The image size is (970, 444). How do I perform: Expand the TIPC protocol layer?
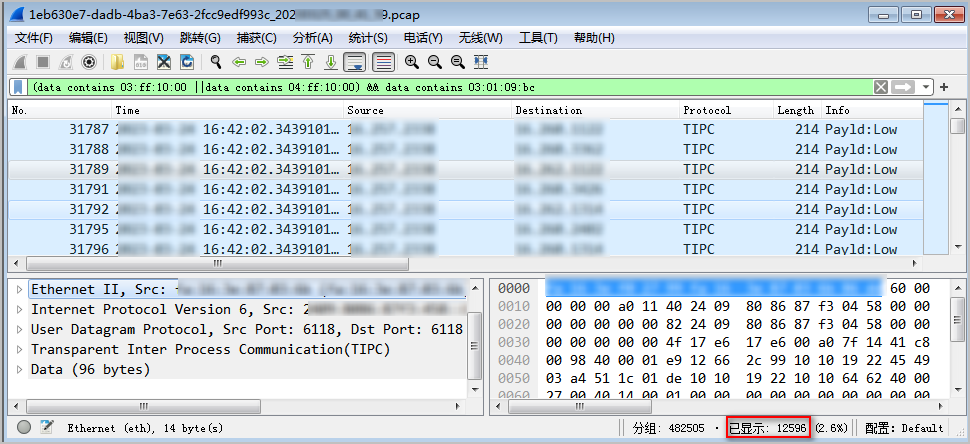[19, 349]
